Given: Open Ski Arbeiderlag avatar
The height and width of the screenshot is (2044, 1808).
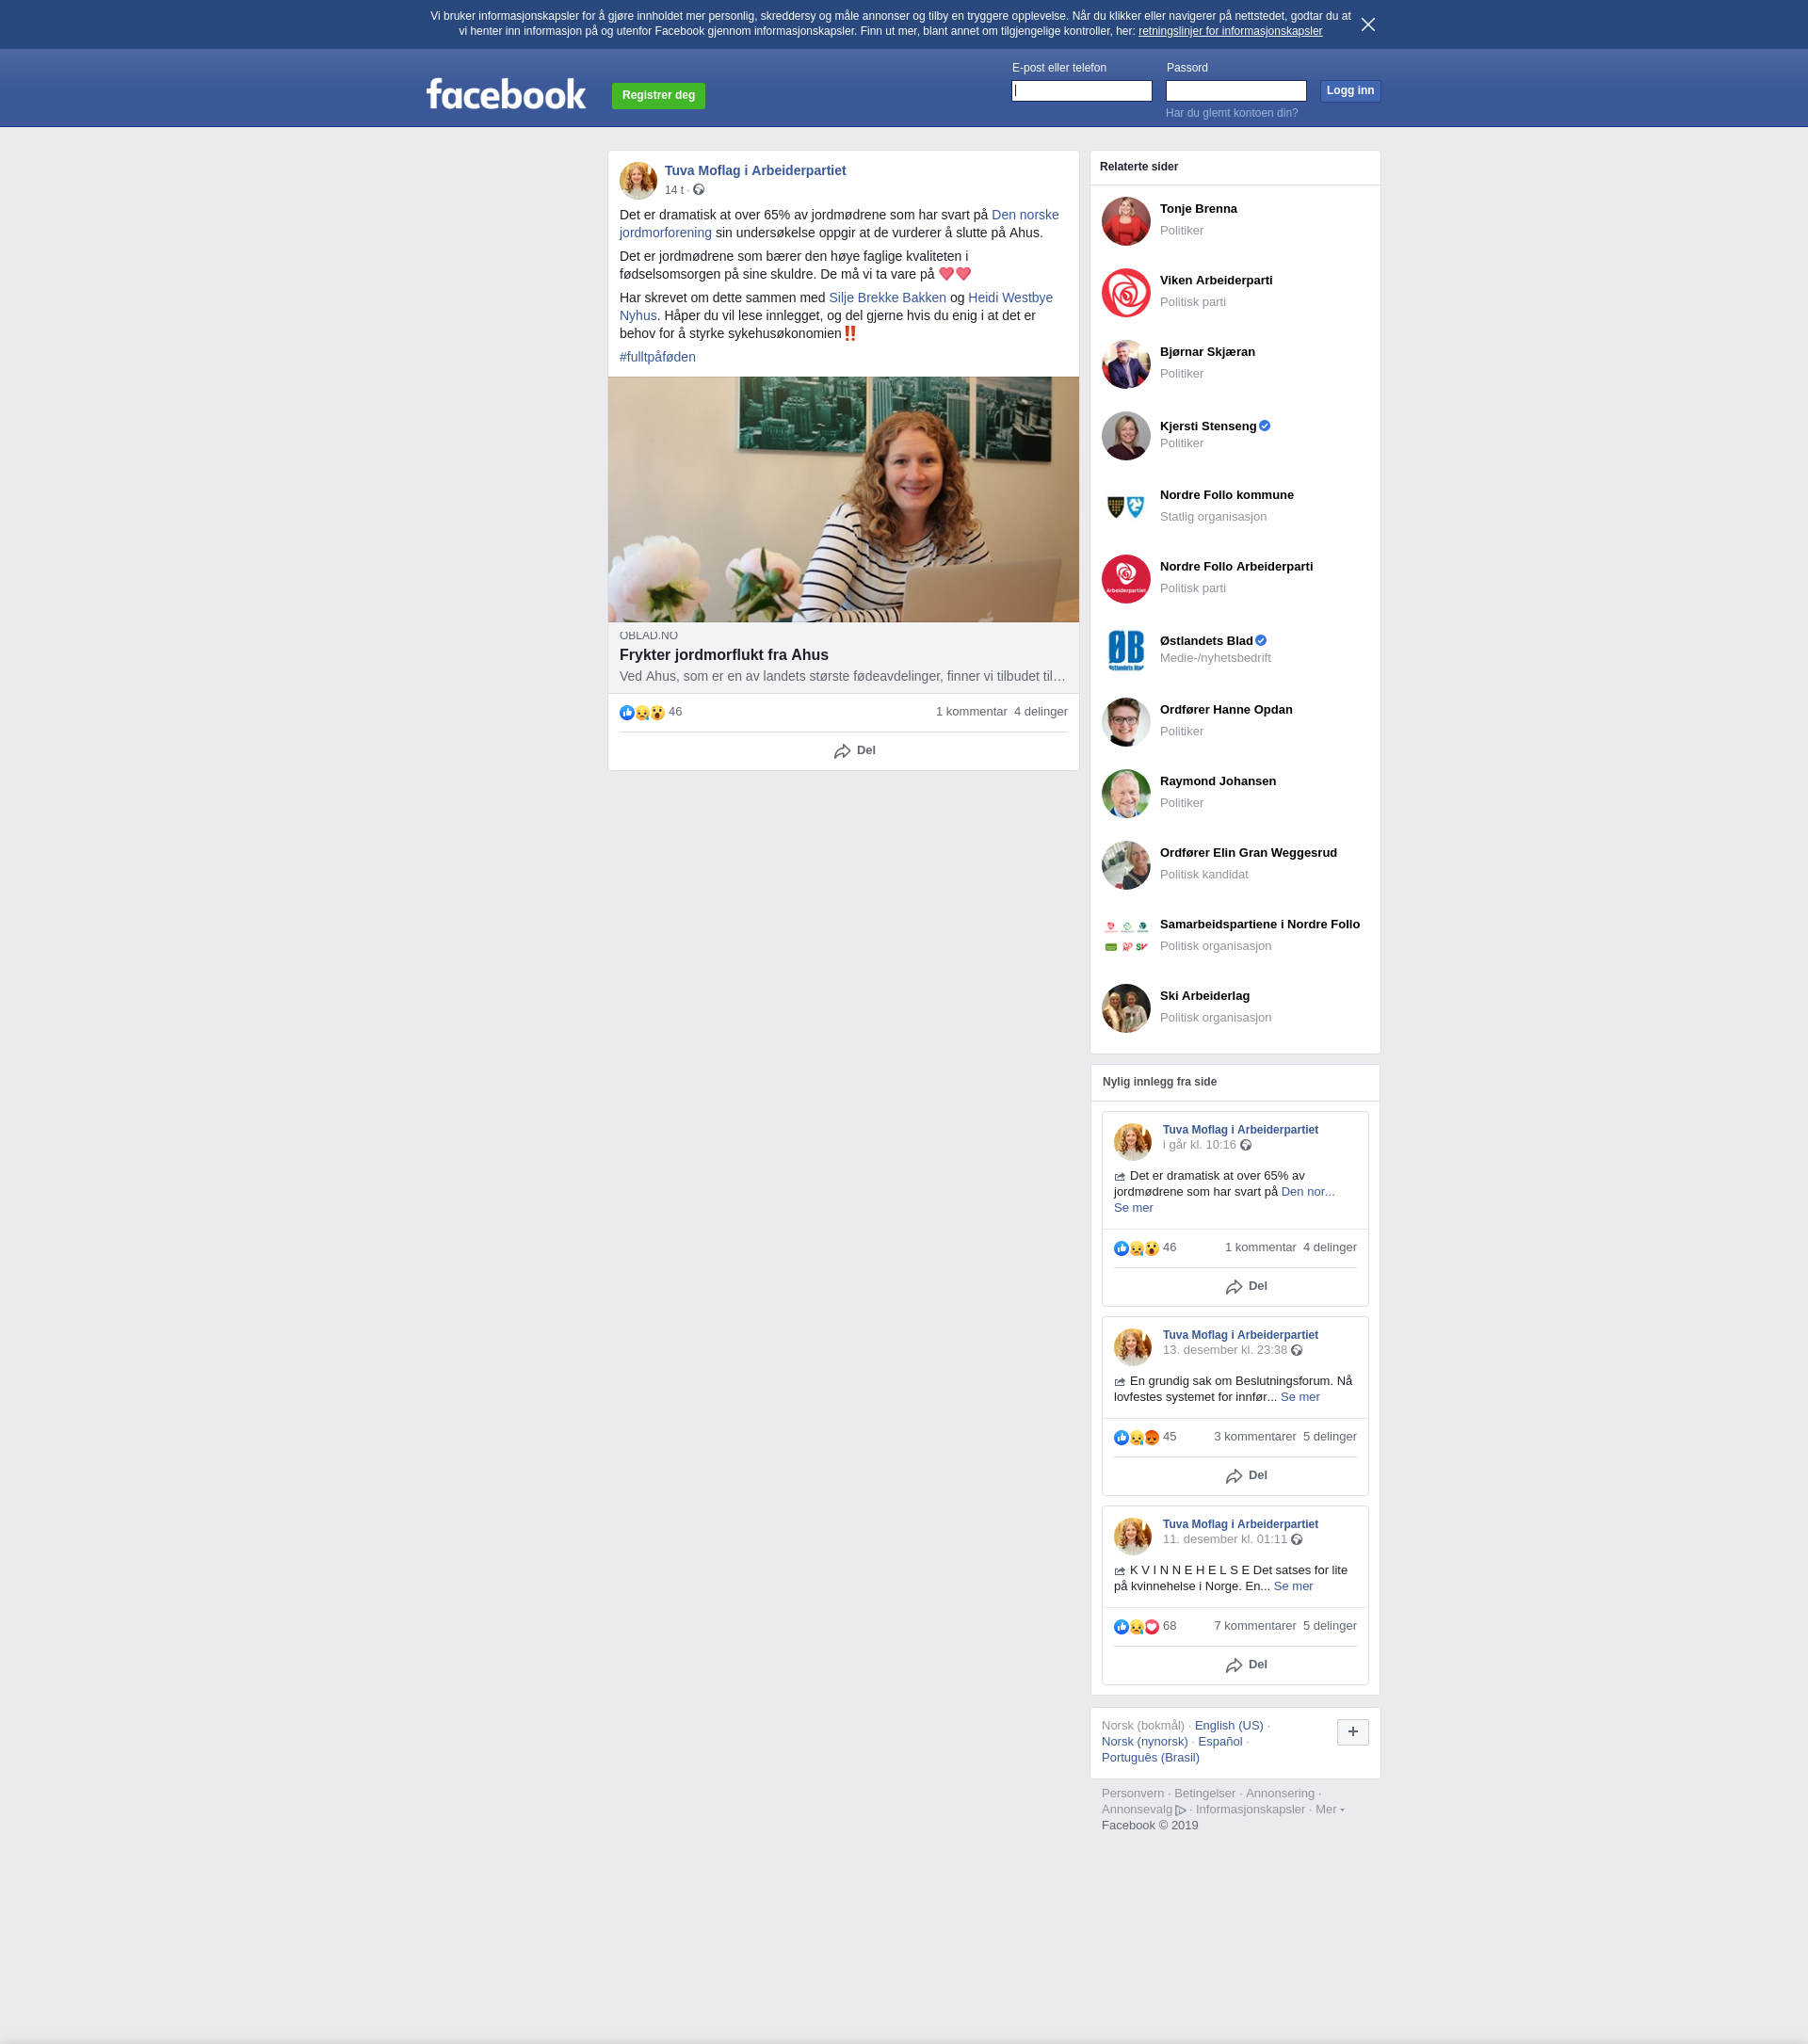Looking at the screenshot, I should [x=1126, y=1008].
